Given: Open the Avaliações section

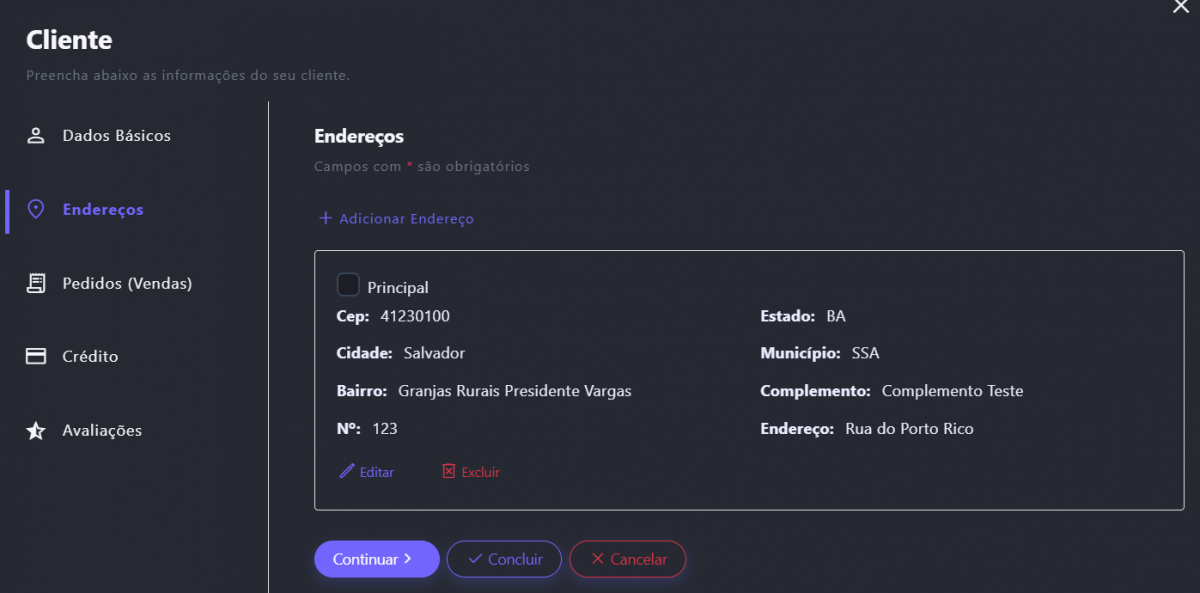Looking at the screenshot, I should 102,431.
